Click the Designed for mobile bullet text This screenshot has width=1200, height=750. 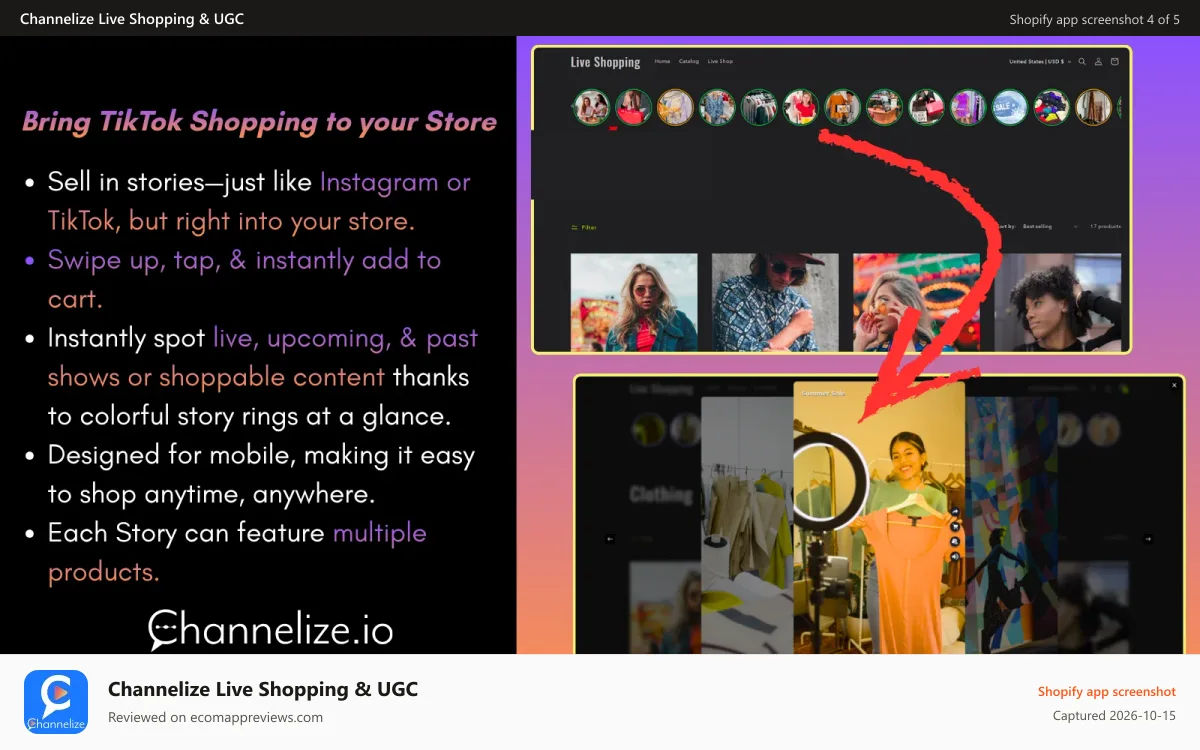coord(261,474)
